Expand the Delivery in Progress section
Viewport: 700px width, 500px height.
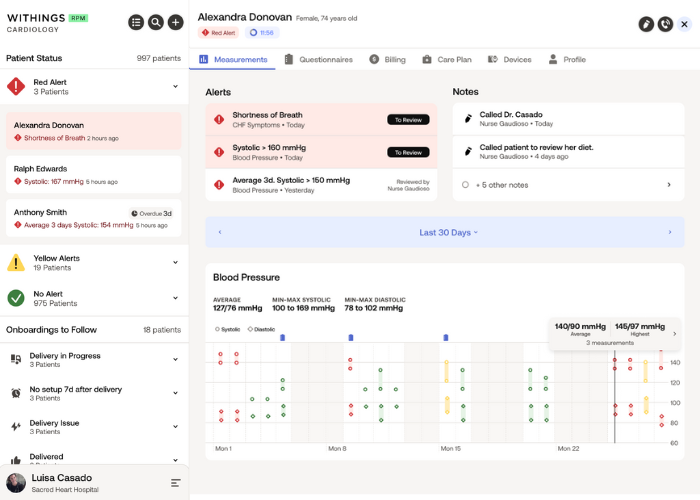175,360
